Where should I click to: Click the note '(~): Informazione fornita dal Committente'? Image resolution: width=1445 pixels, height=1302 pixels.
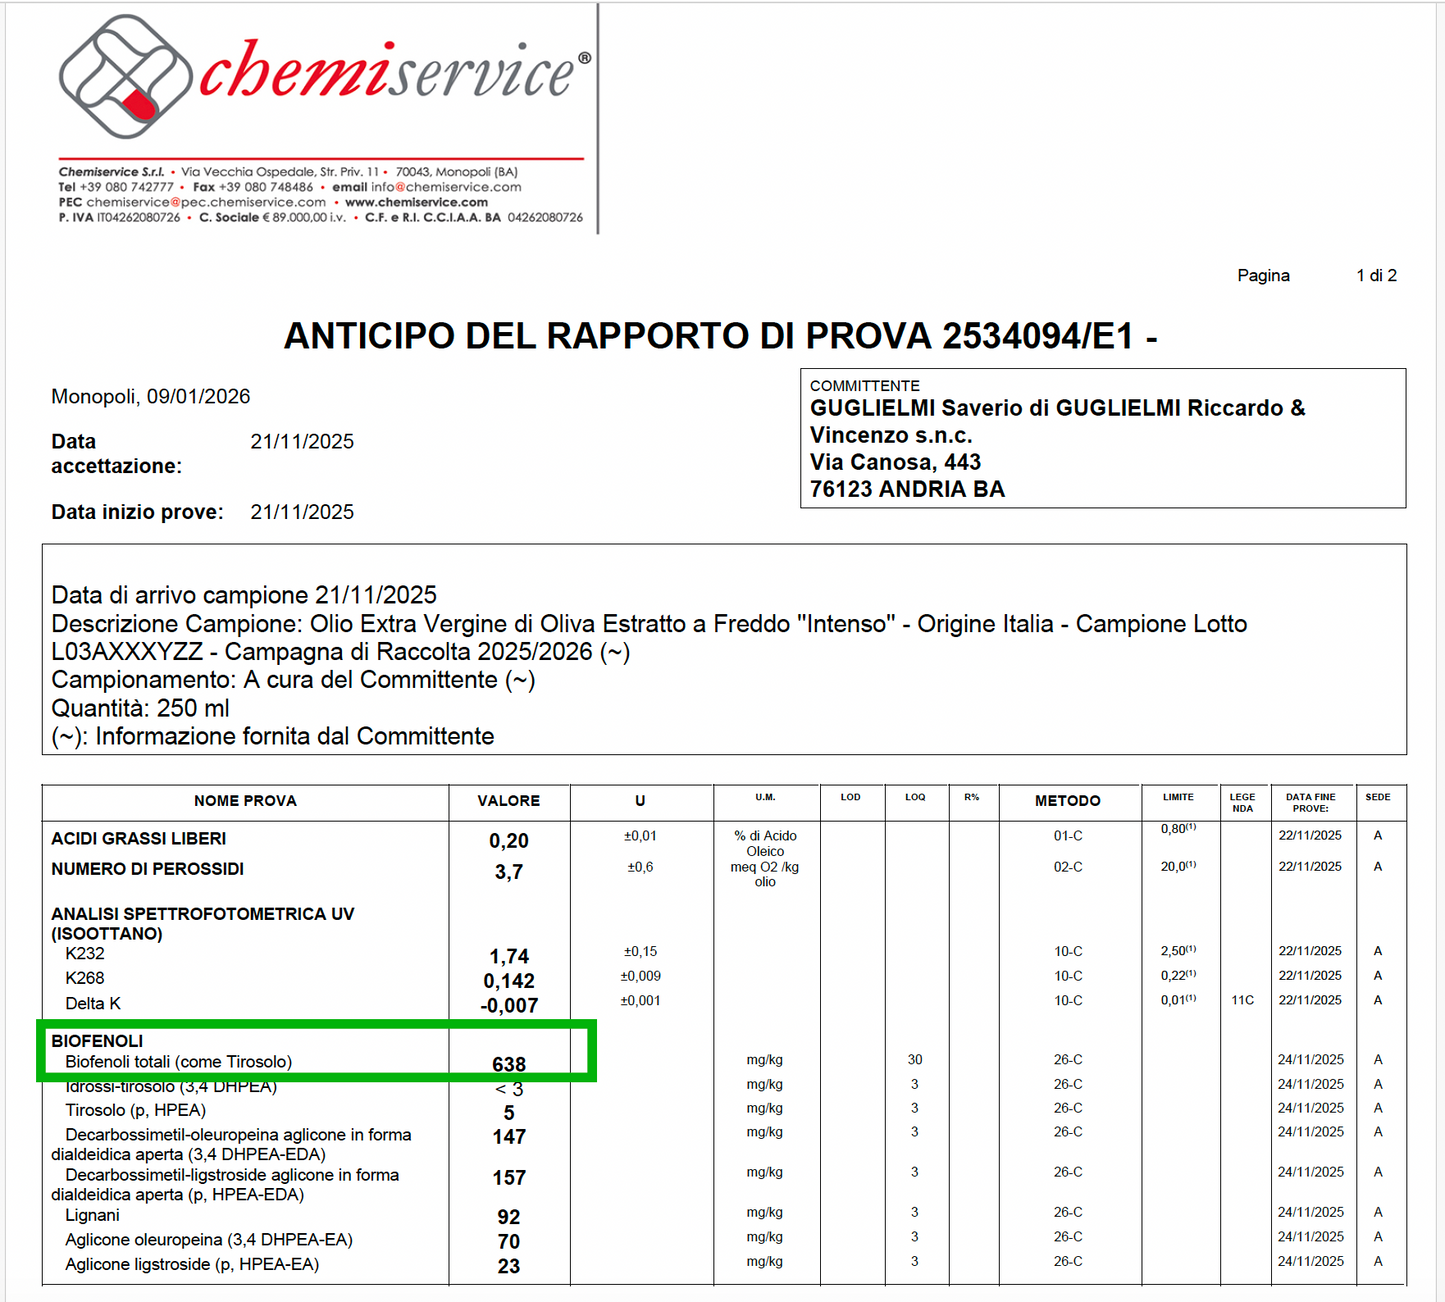(x=273, y=736)
